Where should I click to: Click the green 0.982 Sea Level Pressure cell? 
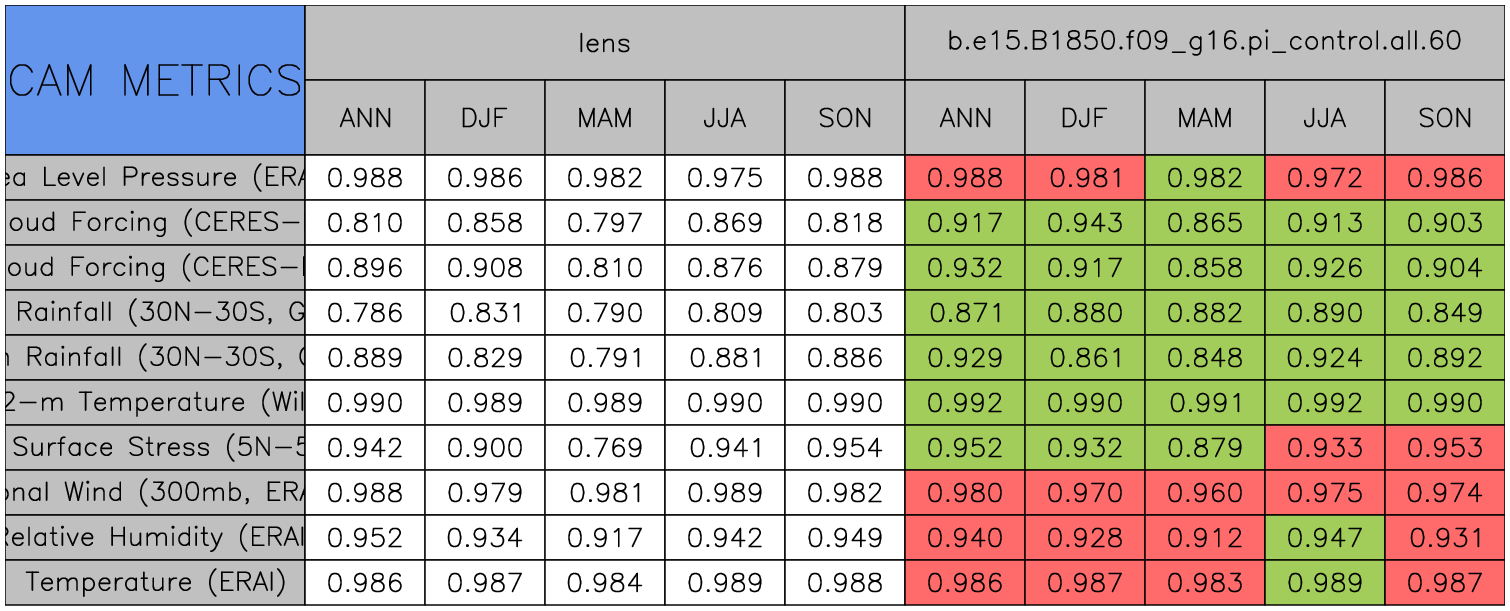pos(1205,178)
